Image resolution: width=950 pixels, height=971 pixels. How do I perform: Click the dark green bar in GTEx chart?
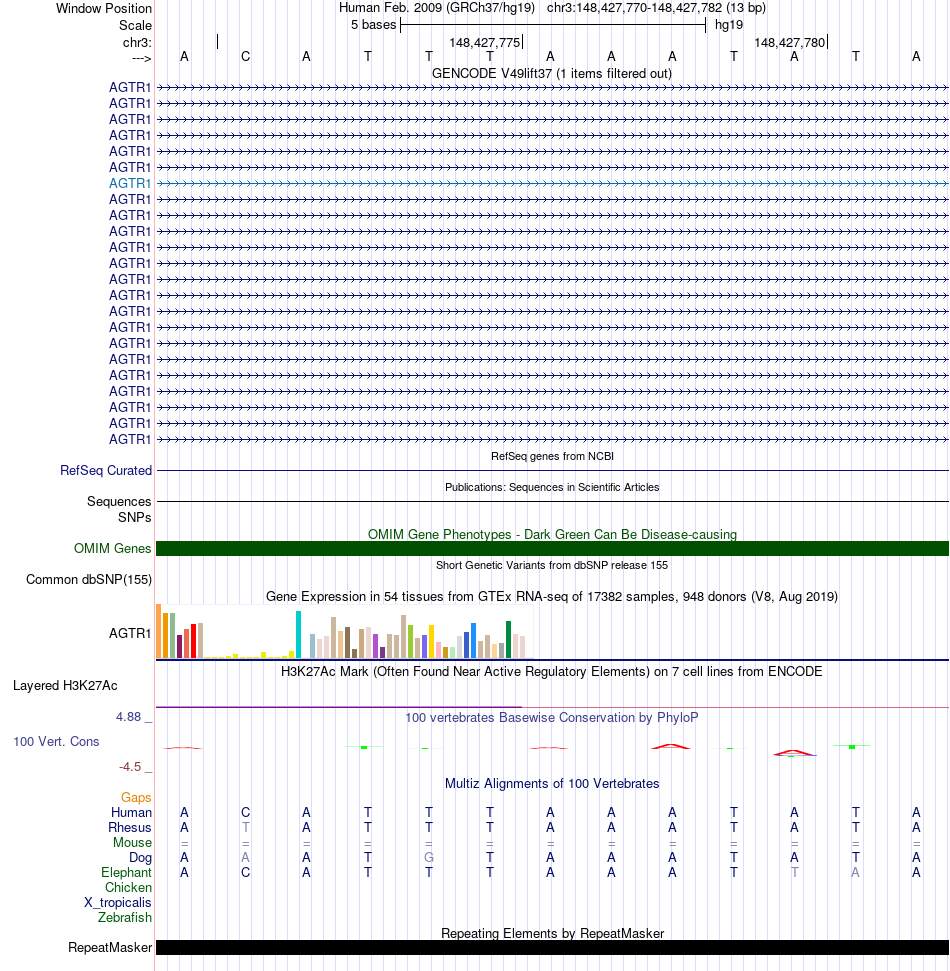508,640
